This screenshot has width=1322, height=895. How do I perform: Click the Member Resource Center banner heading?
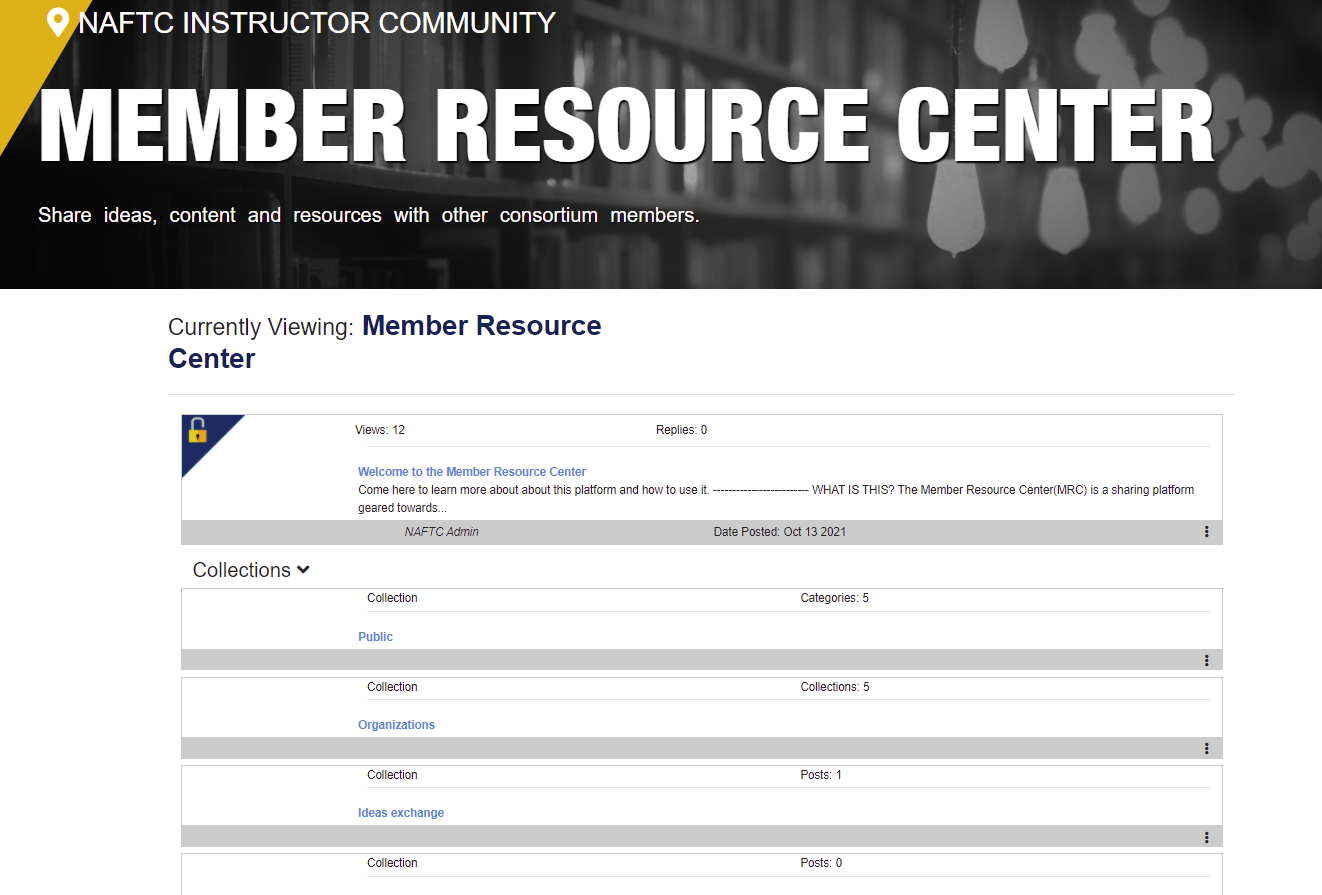[626, 127]
